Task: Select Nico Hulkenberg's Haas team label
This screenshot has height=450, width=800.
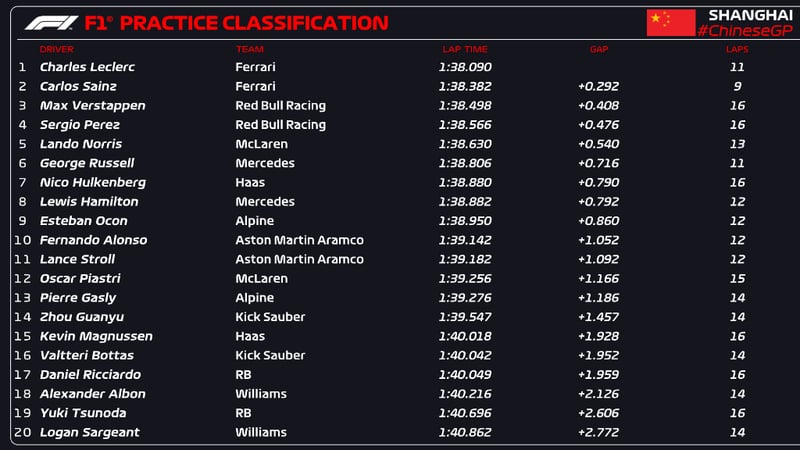Action: 249,182
